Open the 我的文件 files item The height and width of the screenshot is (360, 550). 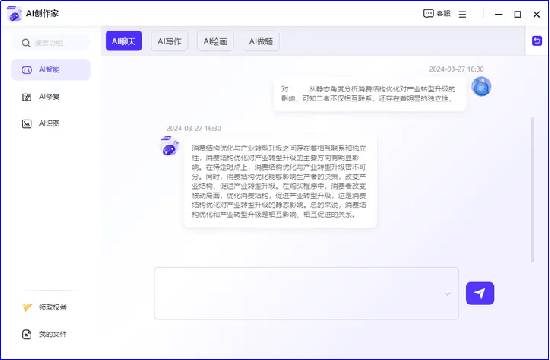click(x=45, y=334)
